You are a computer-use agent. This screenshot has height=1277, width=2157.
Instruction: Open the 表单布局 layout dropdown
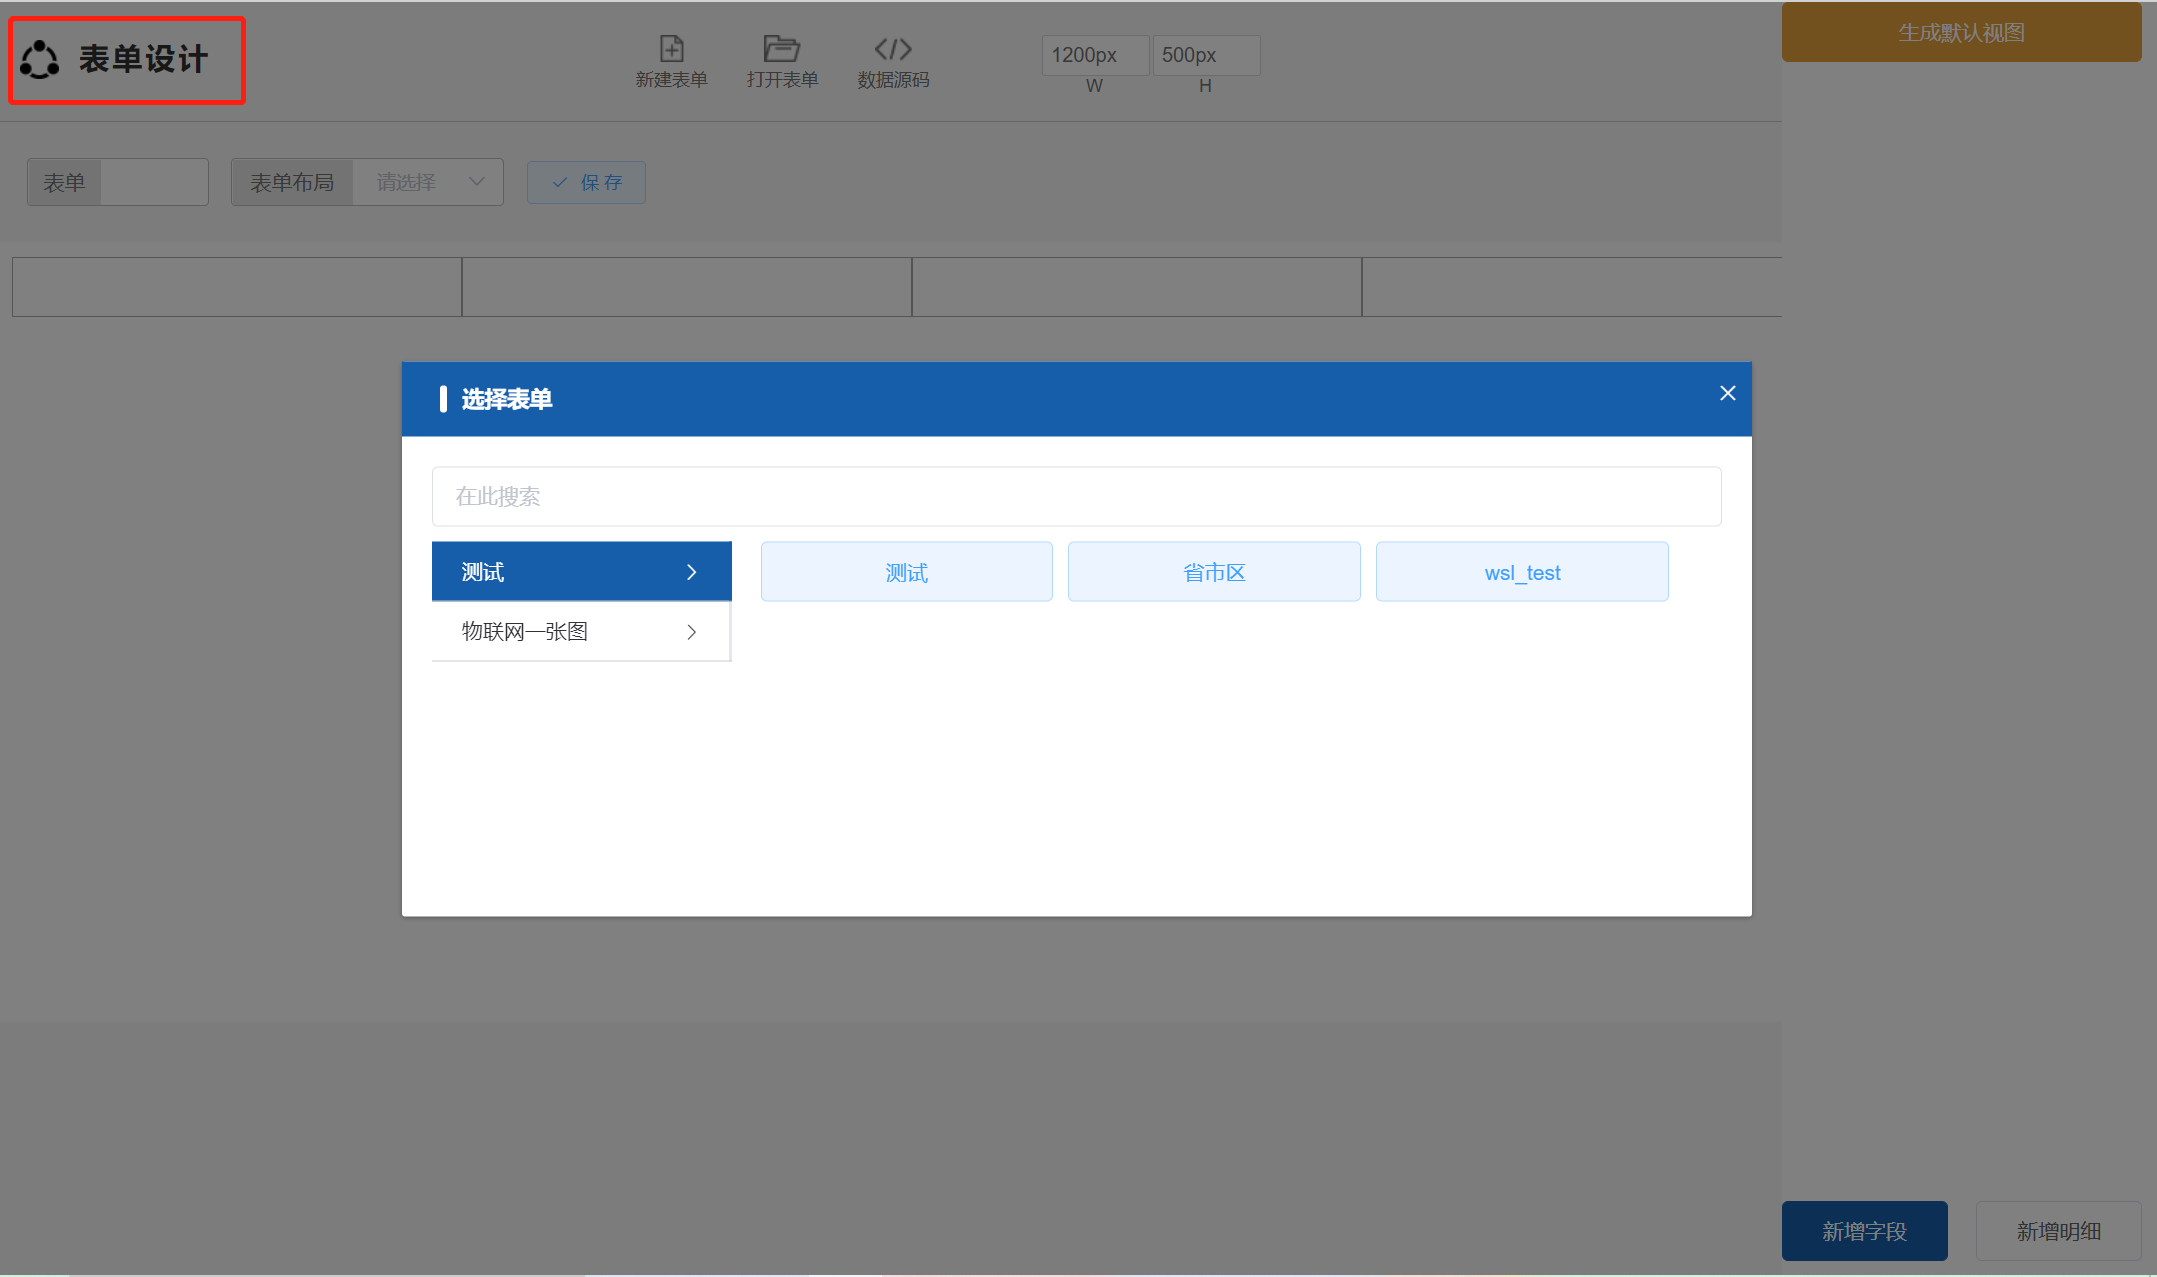428,182
